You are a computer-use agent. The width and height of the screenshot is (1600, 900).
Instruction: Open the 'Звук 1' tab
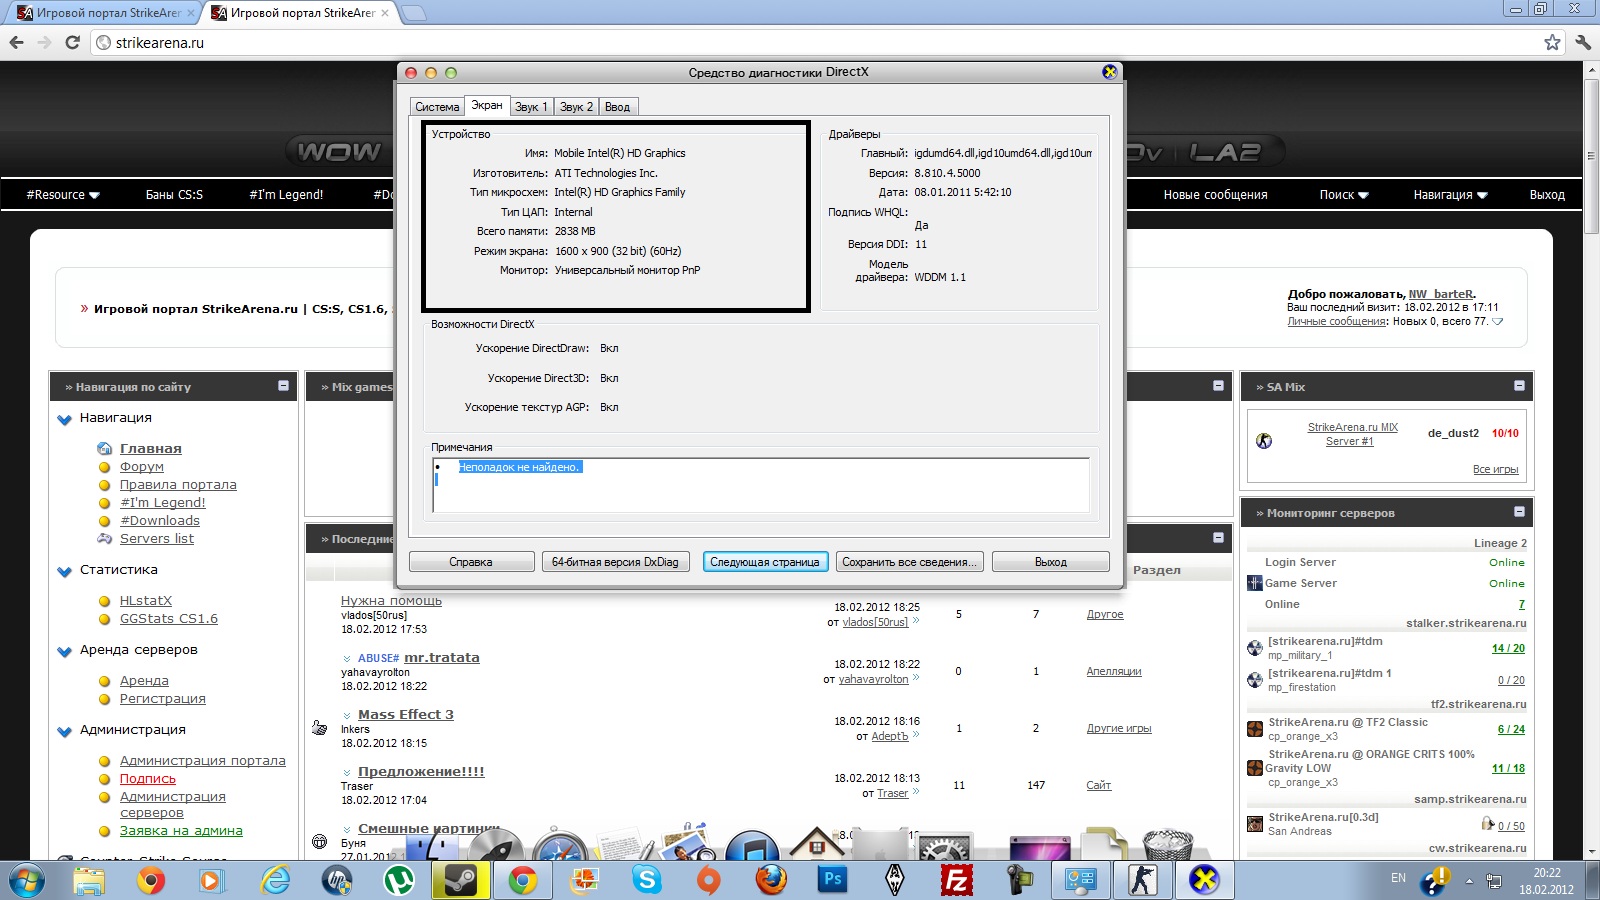tap(531, 107)
